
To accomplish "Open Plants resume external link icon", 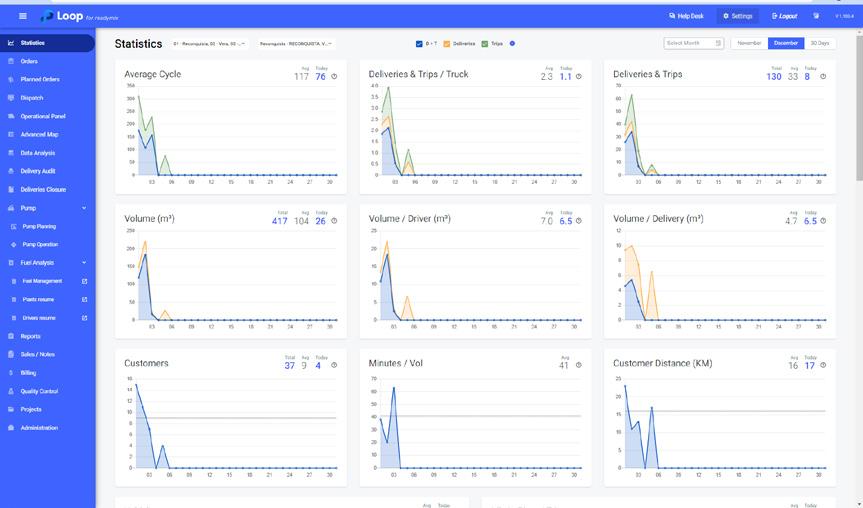I will click(84, 299).
